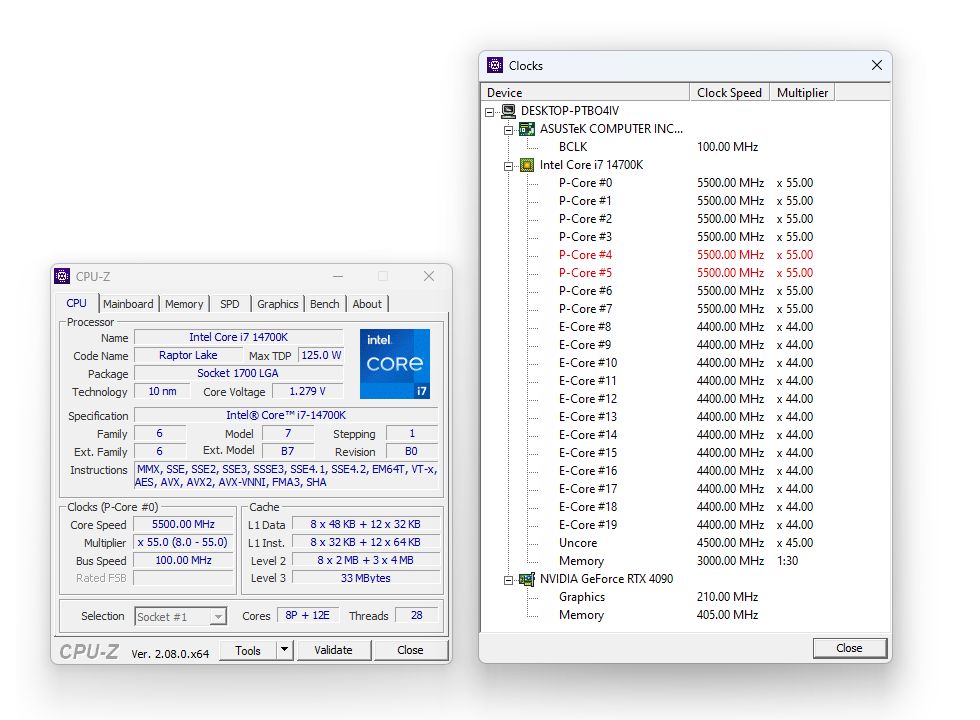
Task: Click the Level 3 cache value 33 MBytes
Action: [x=366, y=578]
